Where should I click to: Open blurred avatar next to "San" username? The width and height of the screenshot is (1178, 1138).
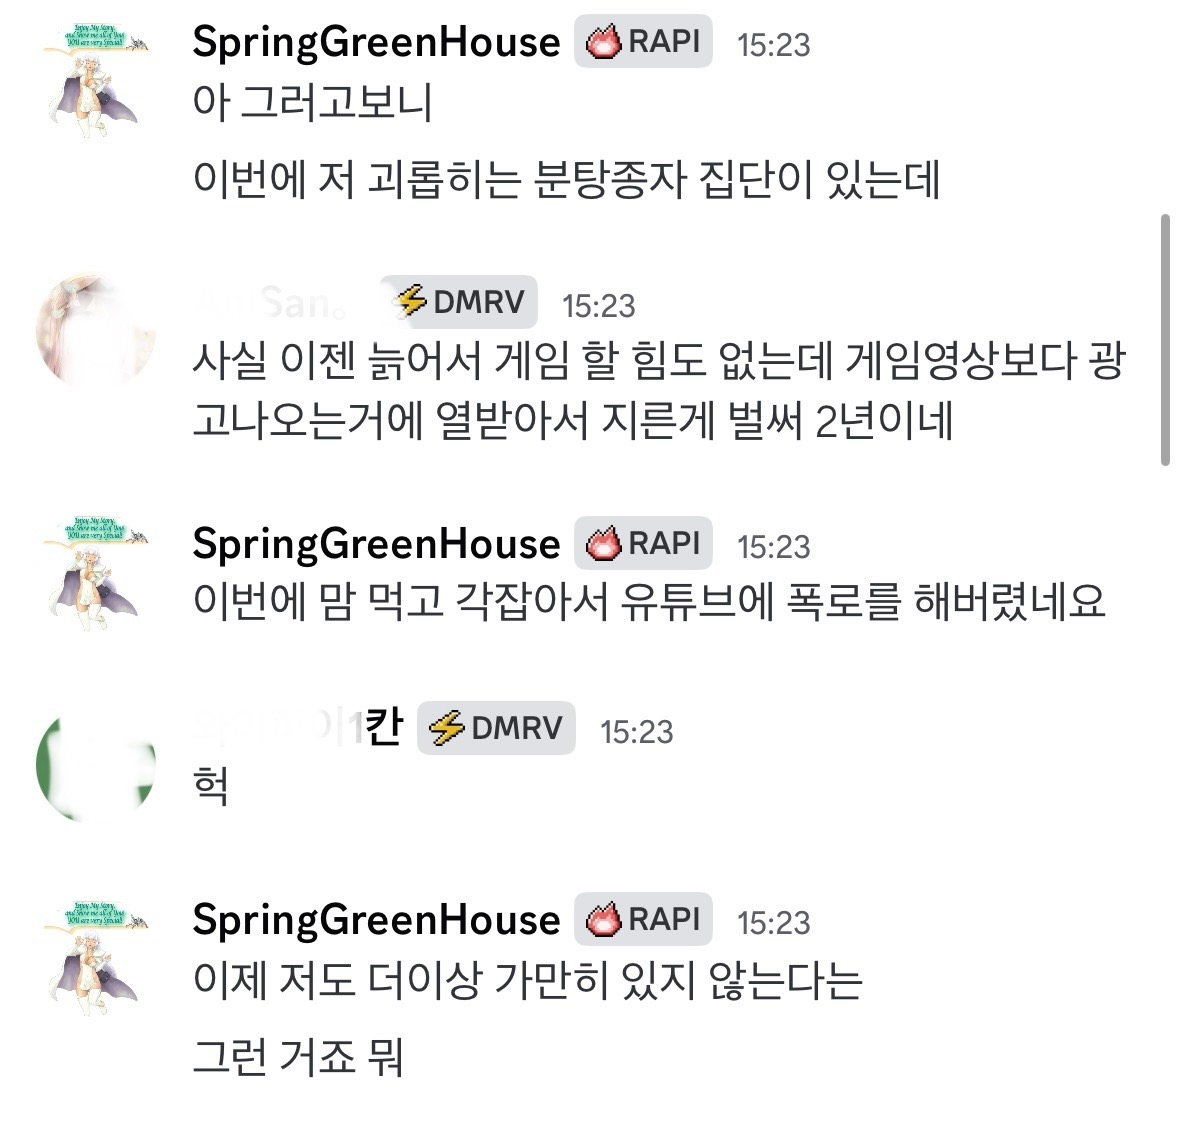tap(93, 331)
